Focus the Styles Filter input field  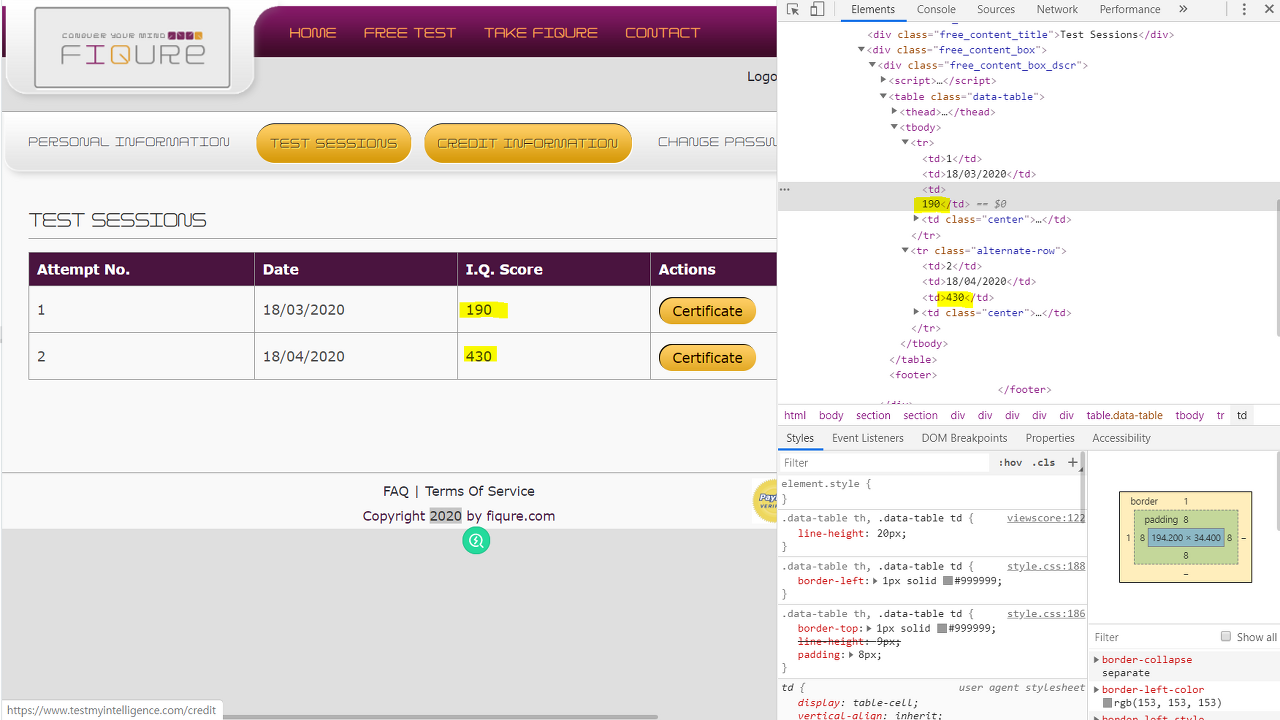(885, 463)
